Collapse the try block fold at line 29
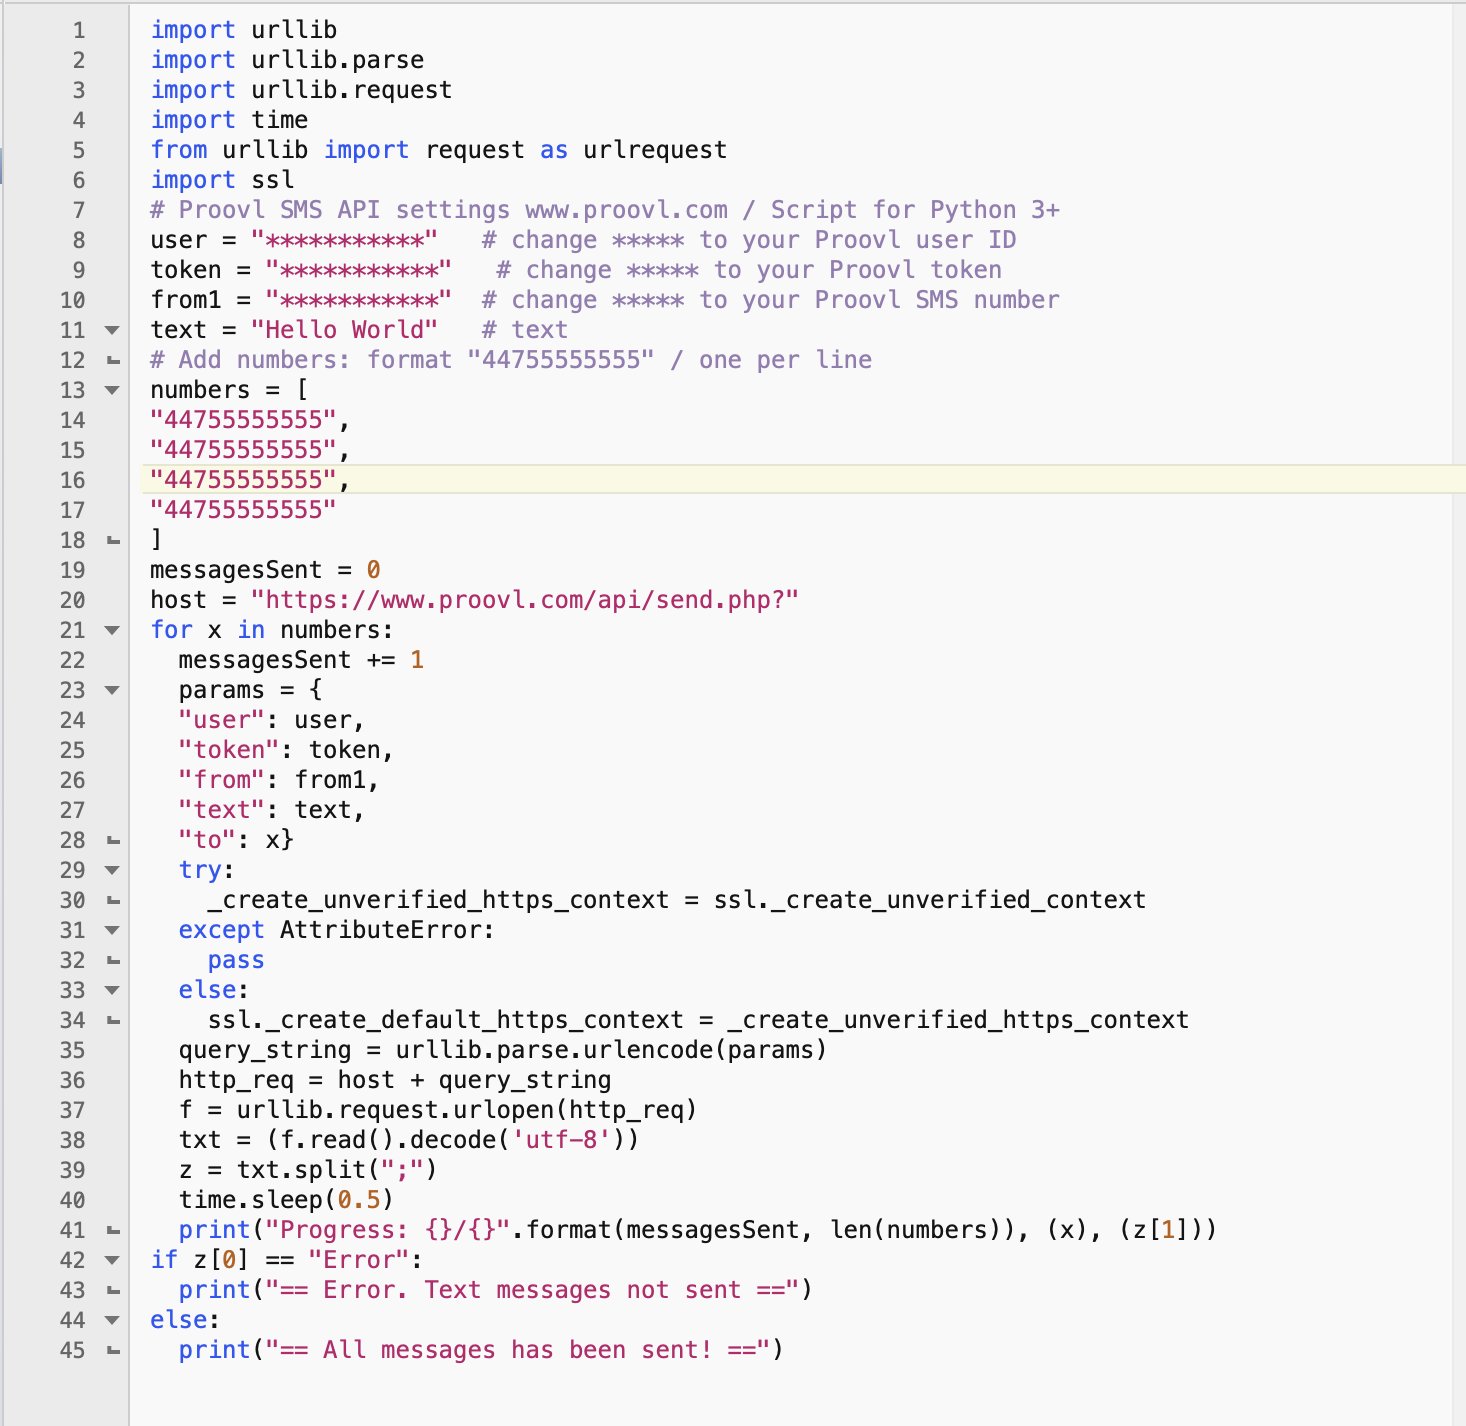Viewport: 1466px width, 1426px height. (x=112, y=870)
